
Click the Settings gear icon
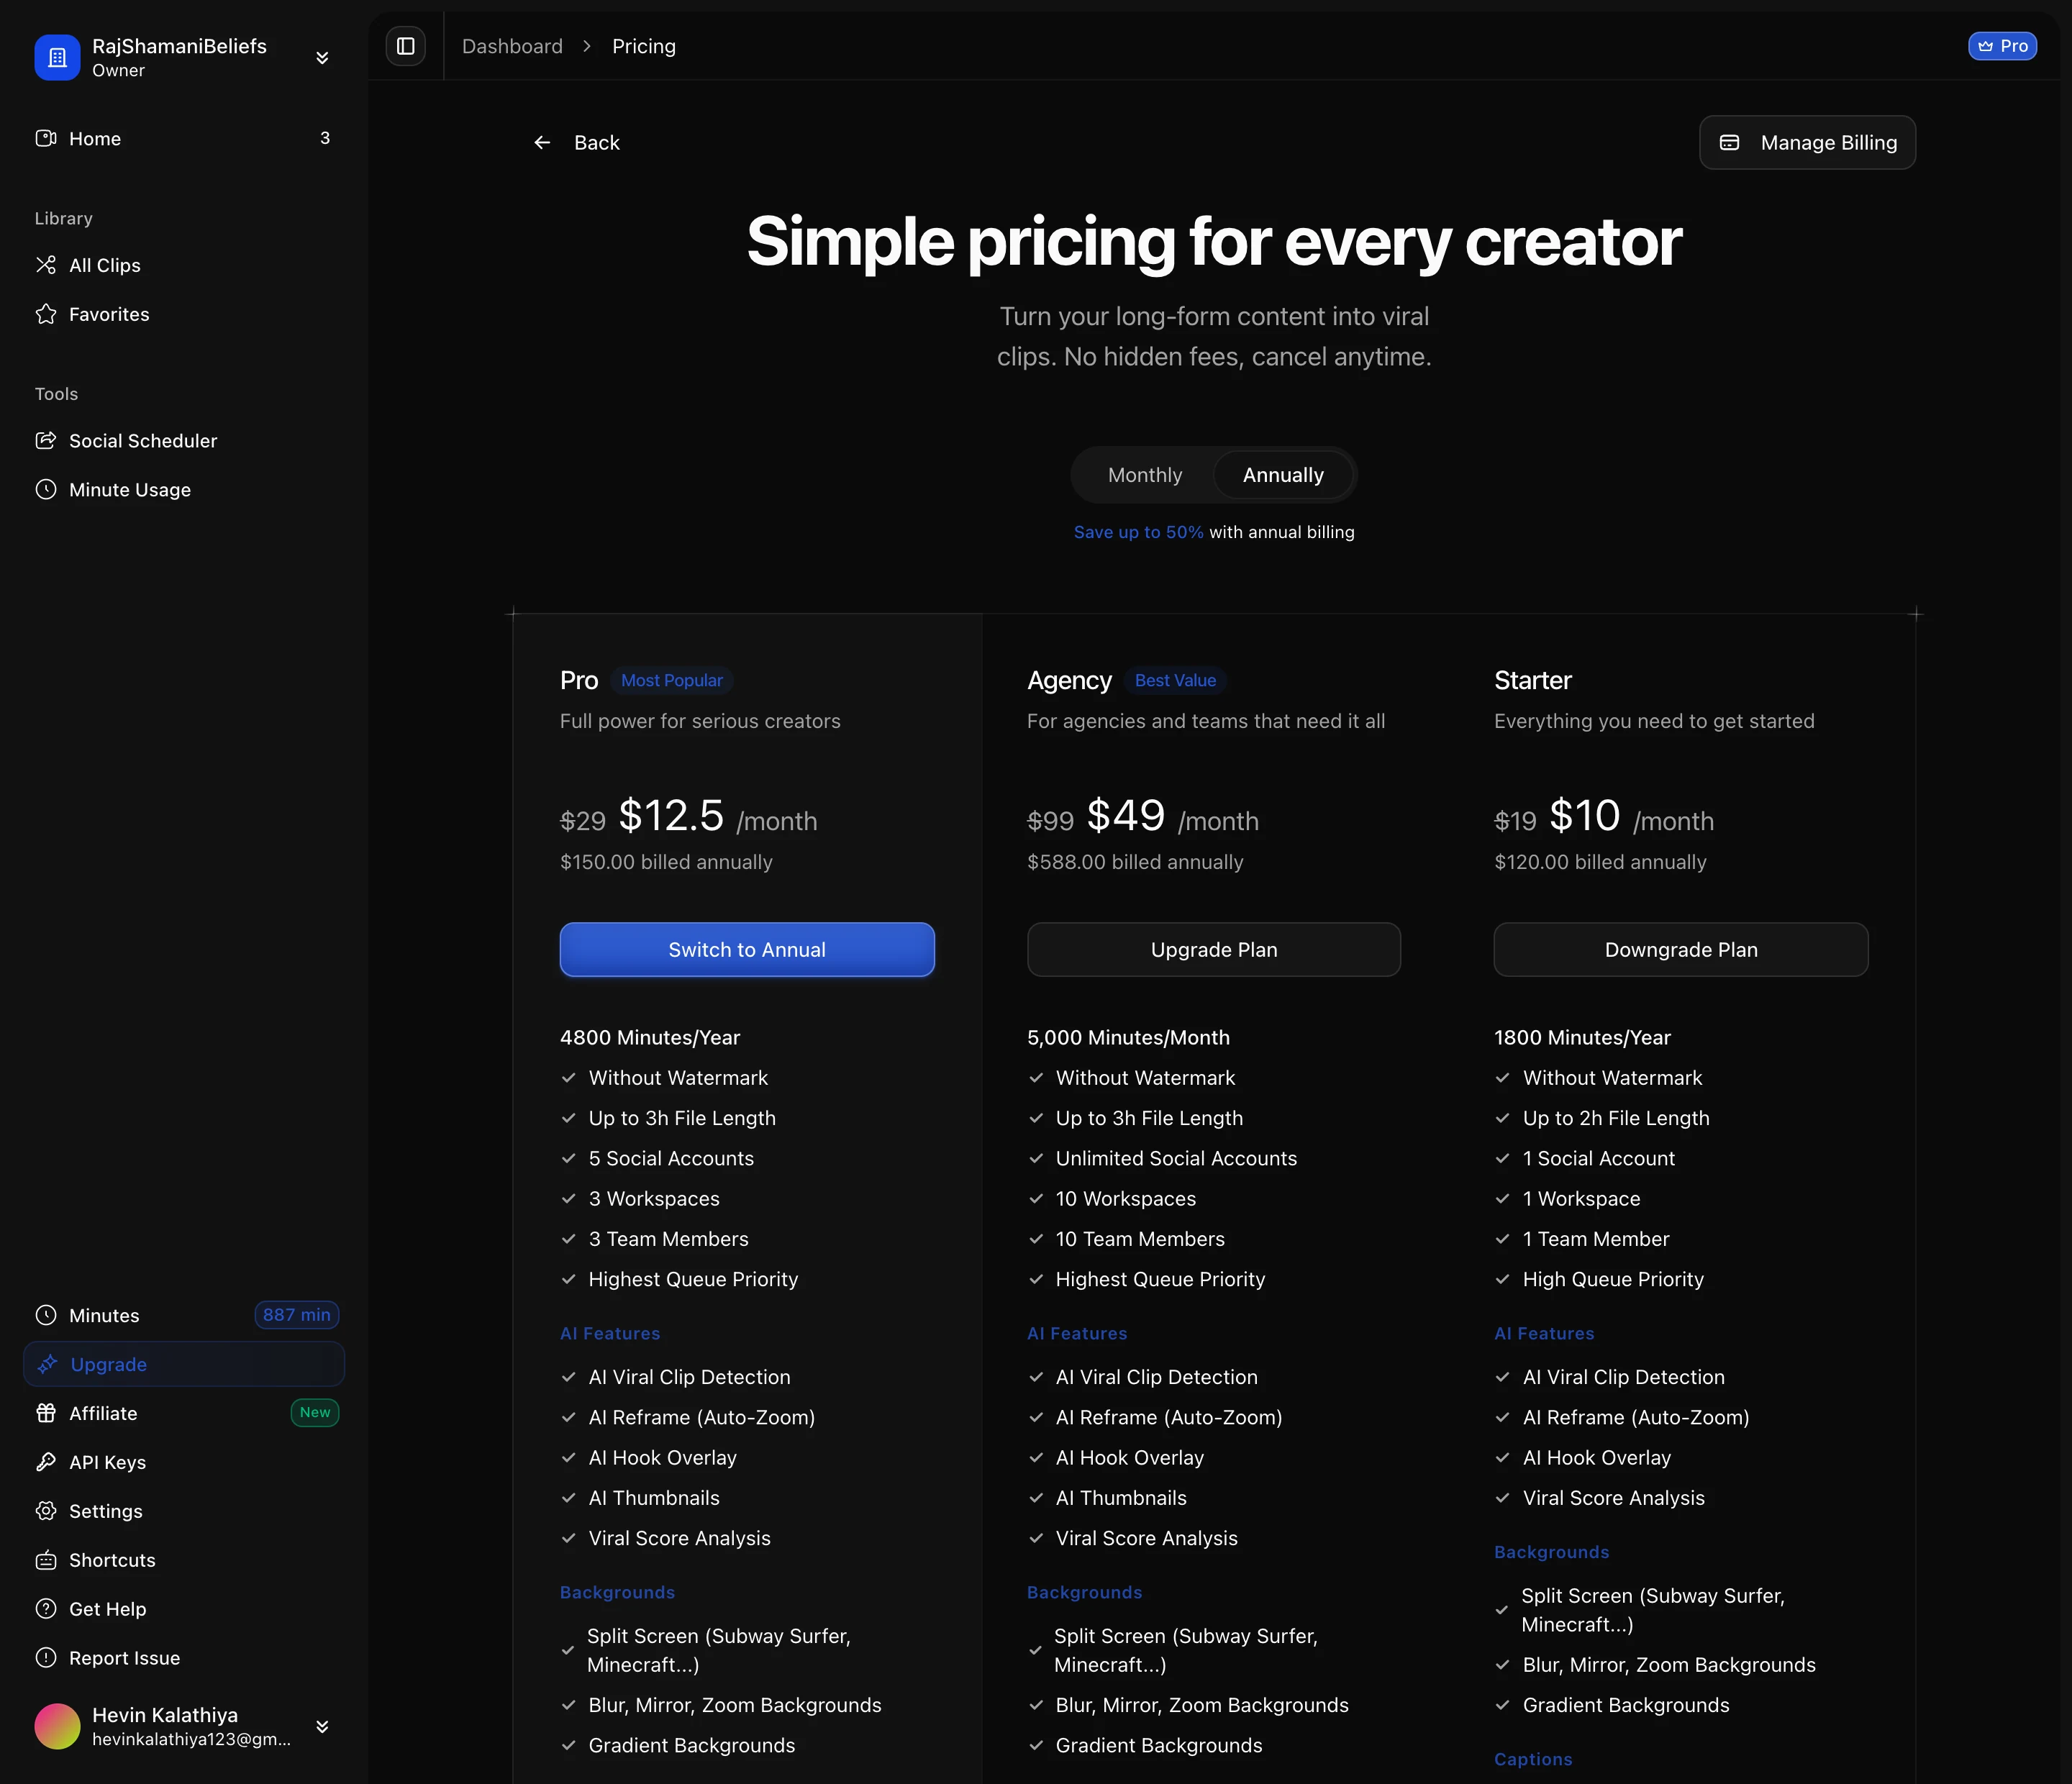(x=46, y=1511)
